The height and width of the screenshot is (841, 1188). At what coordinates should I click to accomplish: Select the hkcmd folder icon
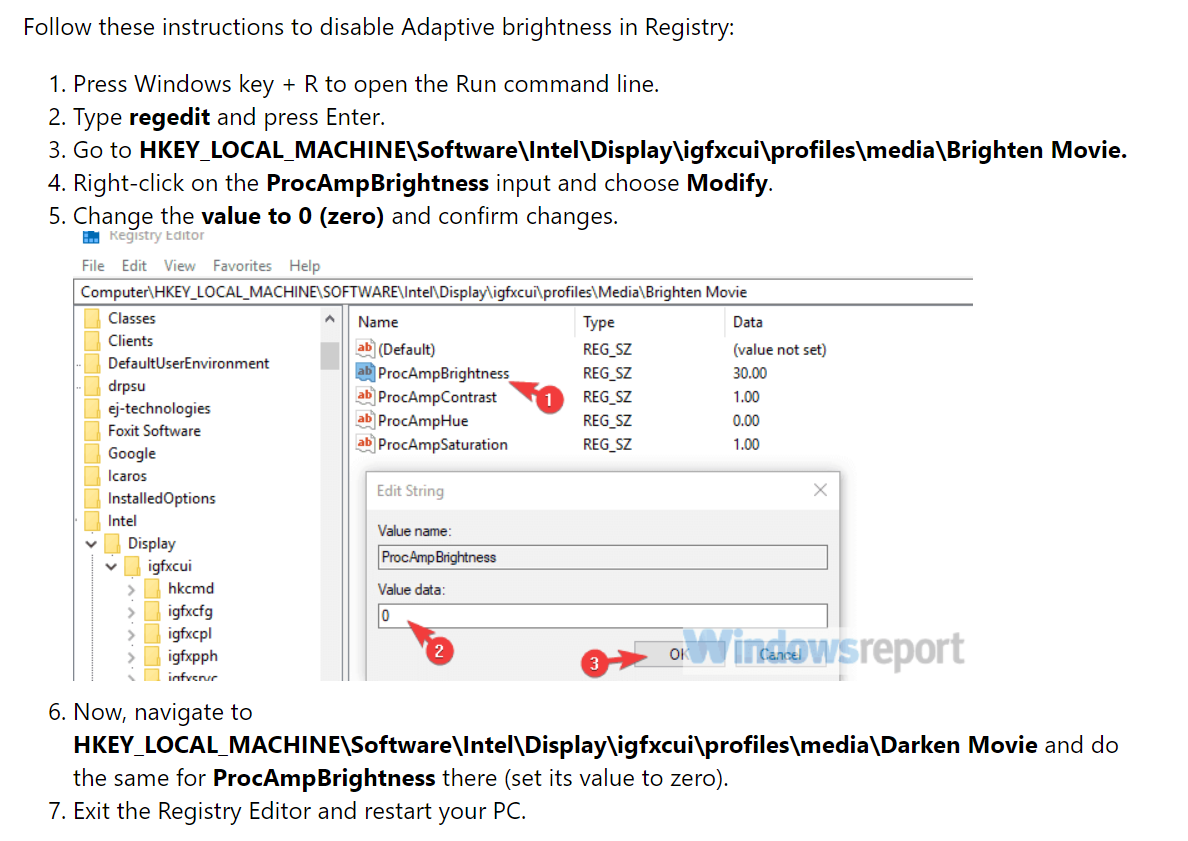[152, 589]
